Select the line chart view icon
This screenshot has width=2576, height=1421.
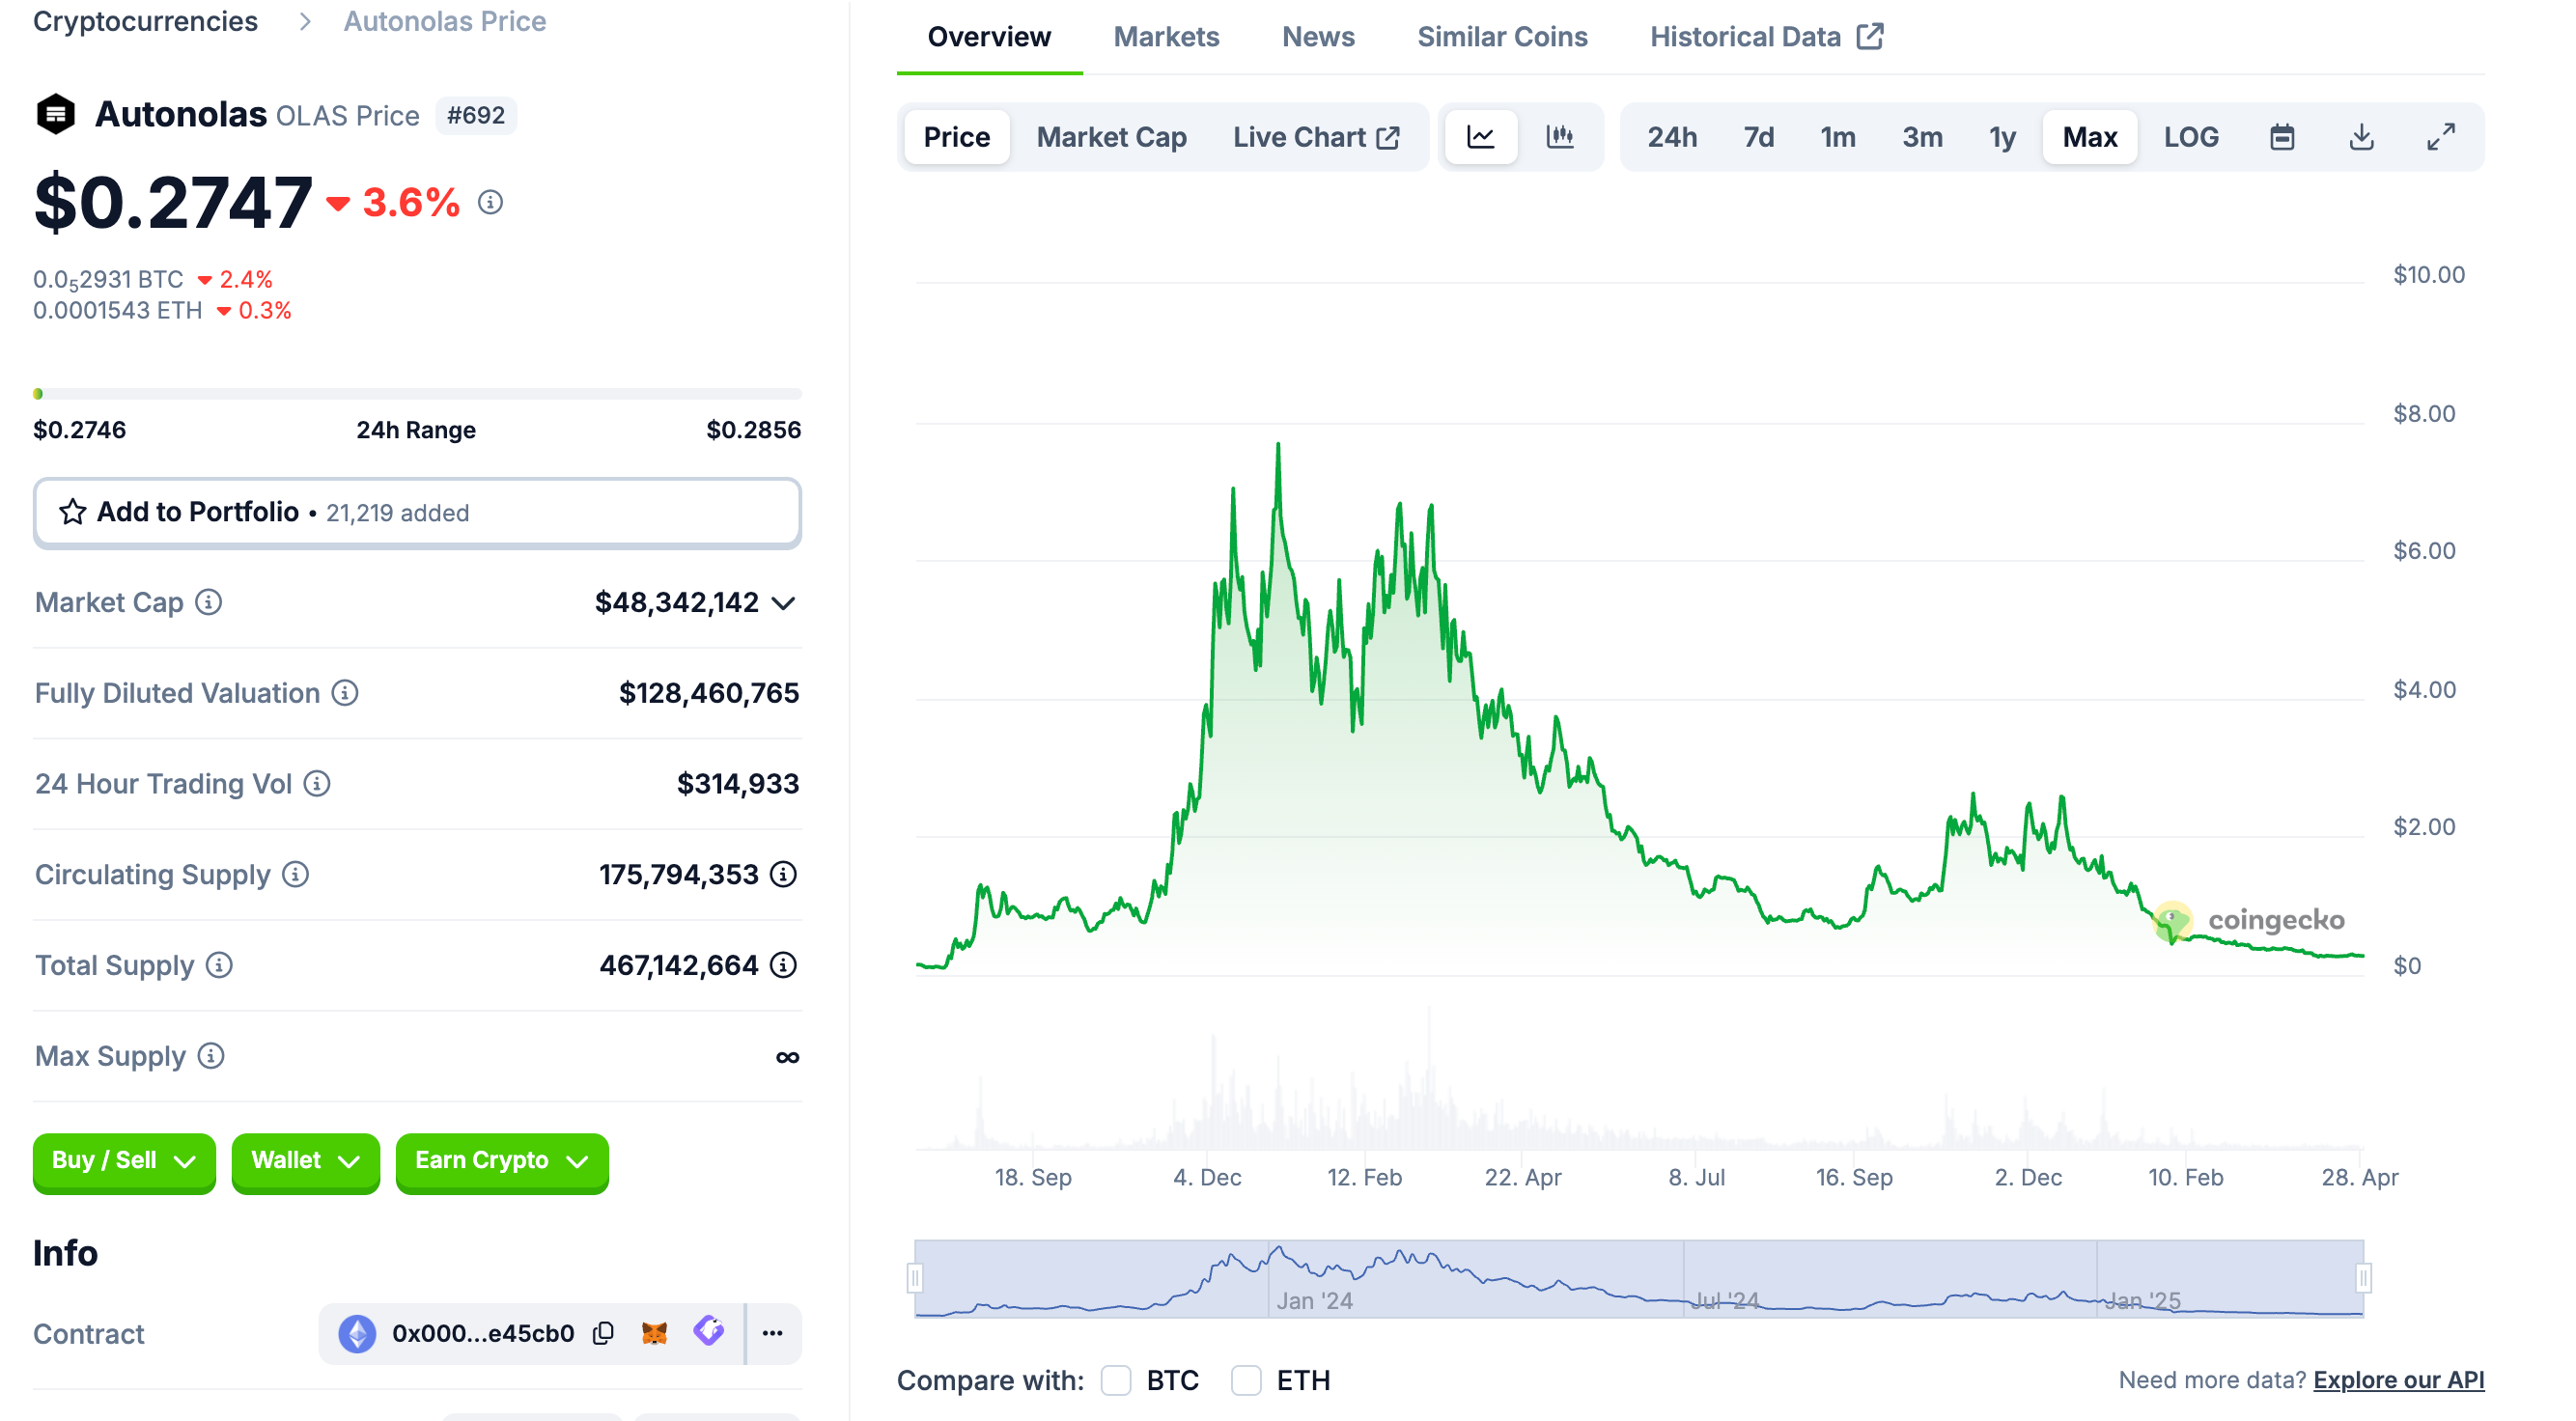pos(1481,137)
